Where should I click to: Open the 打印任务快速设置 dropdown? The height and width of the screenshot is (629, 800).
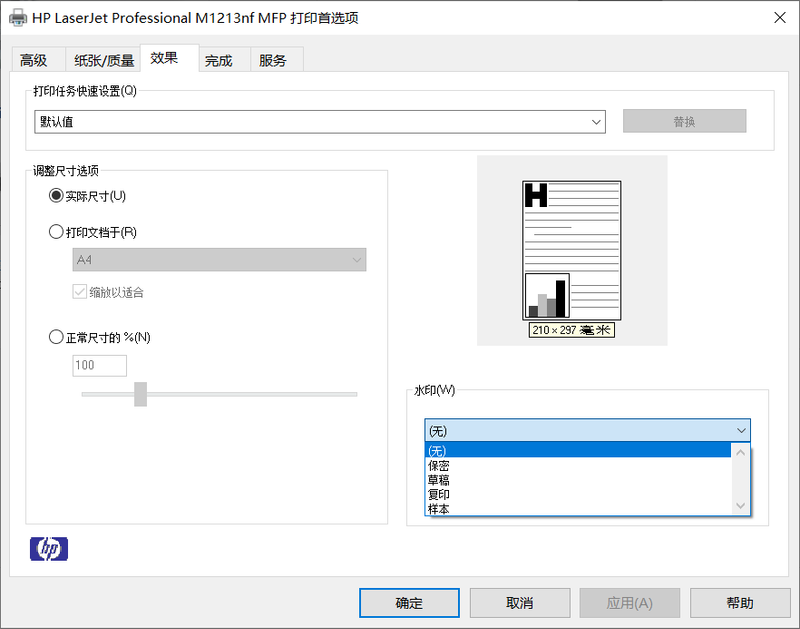320,122
